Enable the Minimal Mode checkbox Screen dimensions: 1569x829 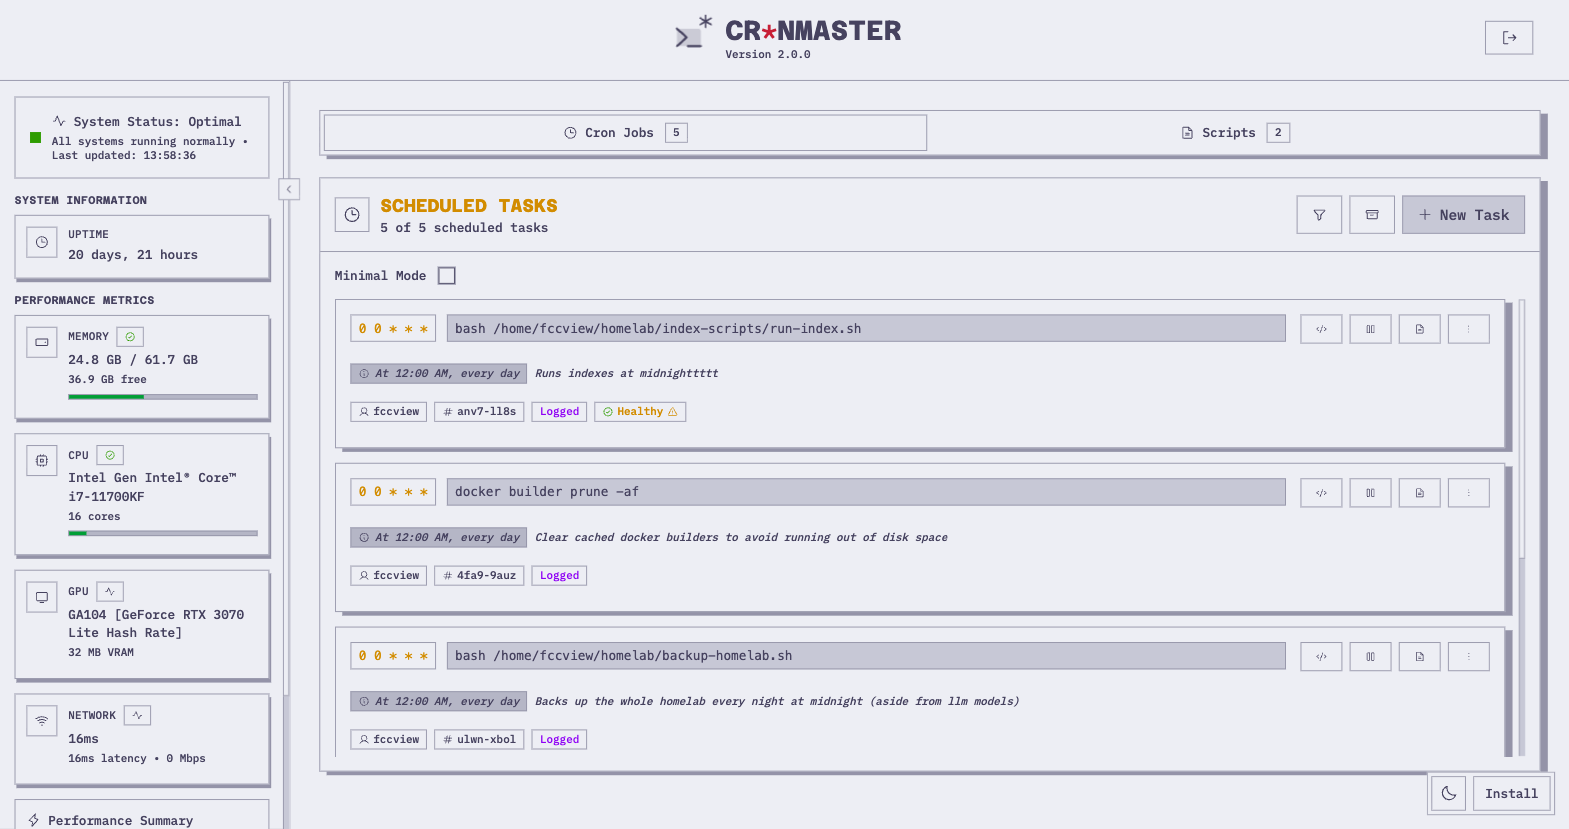447,276
